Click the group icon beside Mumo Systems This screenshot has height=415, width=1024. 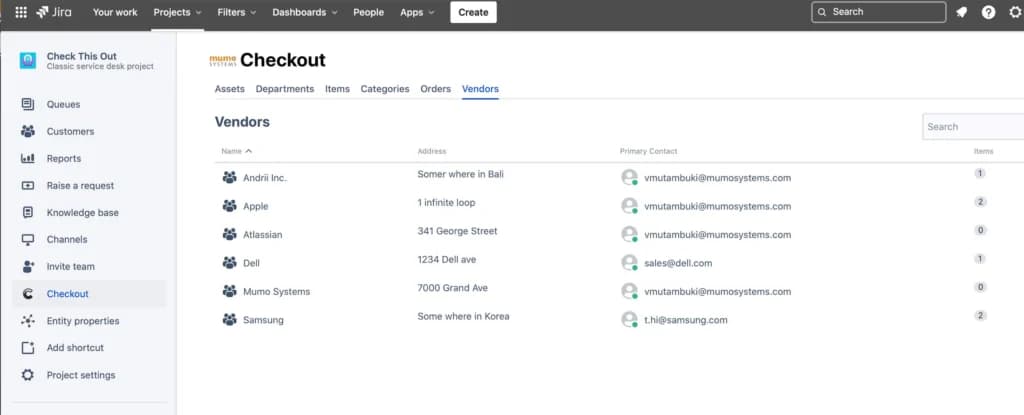click(229, 291)
